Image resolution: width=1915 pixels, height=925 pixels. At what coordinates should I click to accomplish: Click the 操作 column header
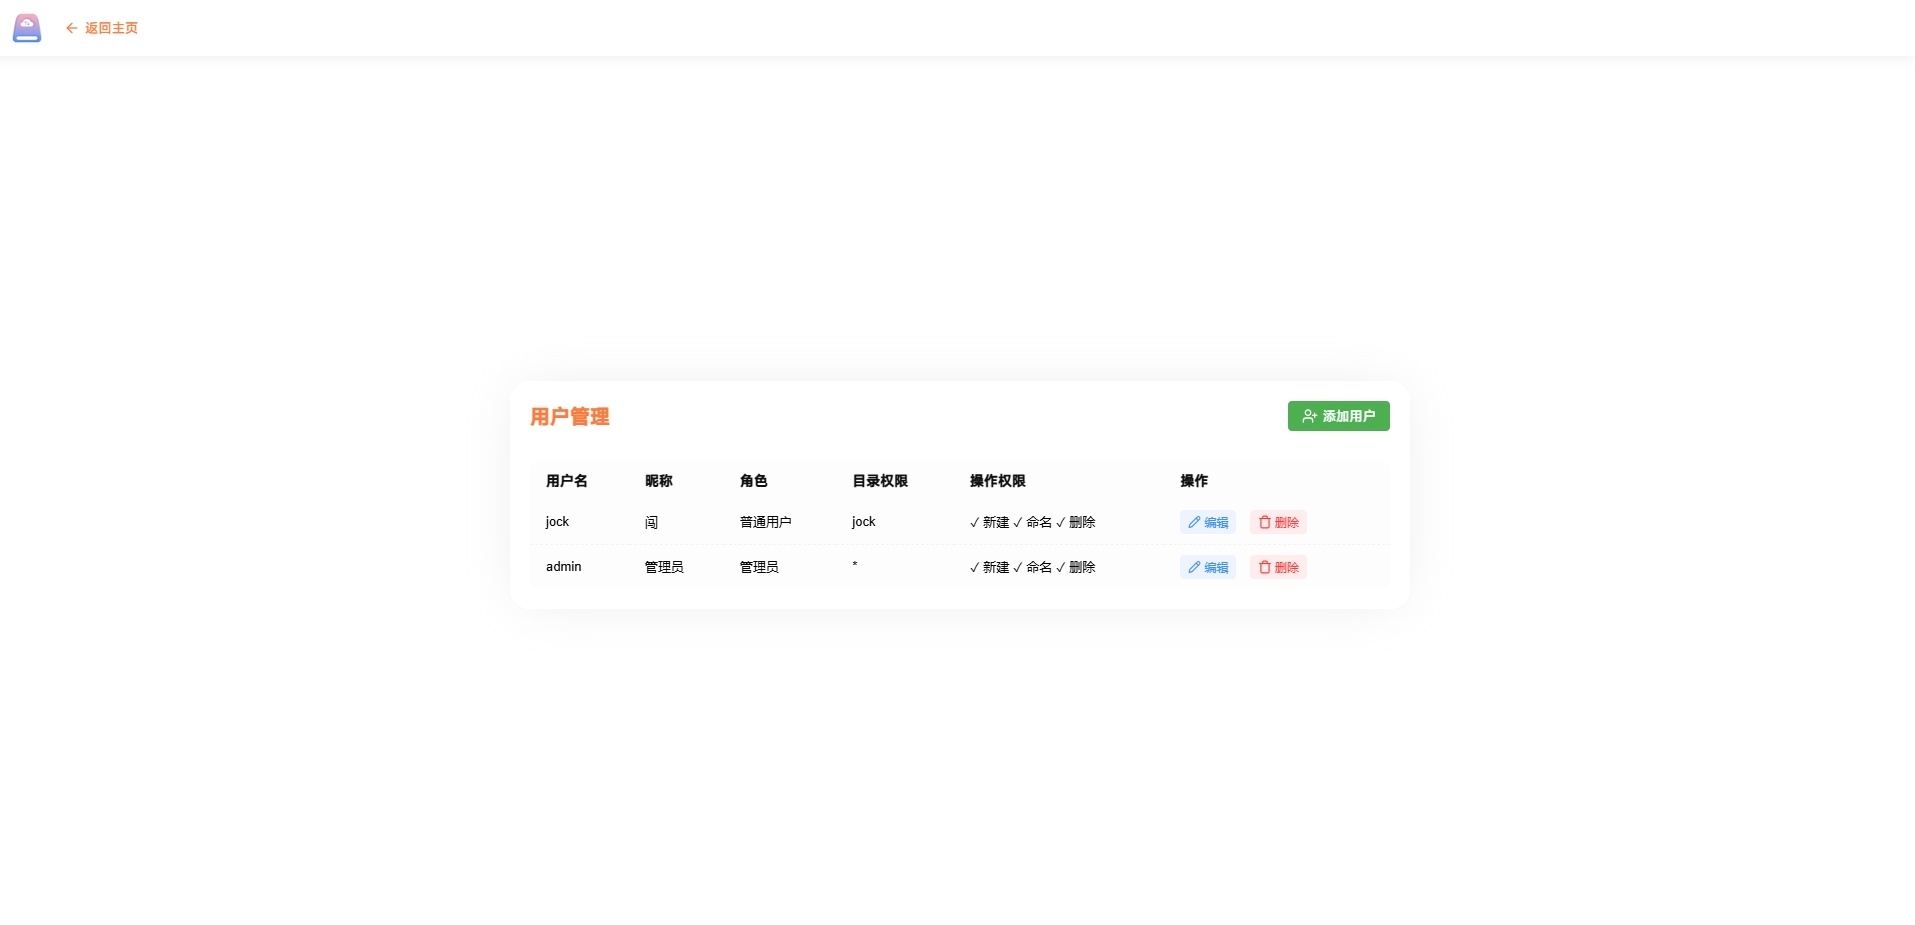(1194, 481)
